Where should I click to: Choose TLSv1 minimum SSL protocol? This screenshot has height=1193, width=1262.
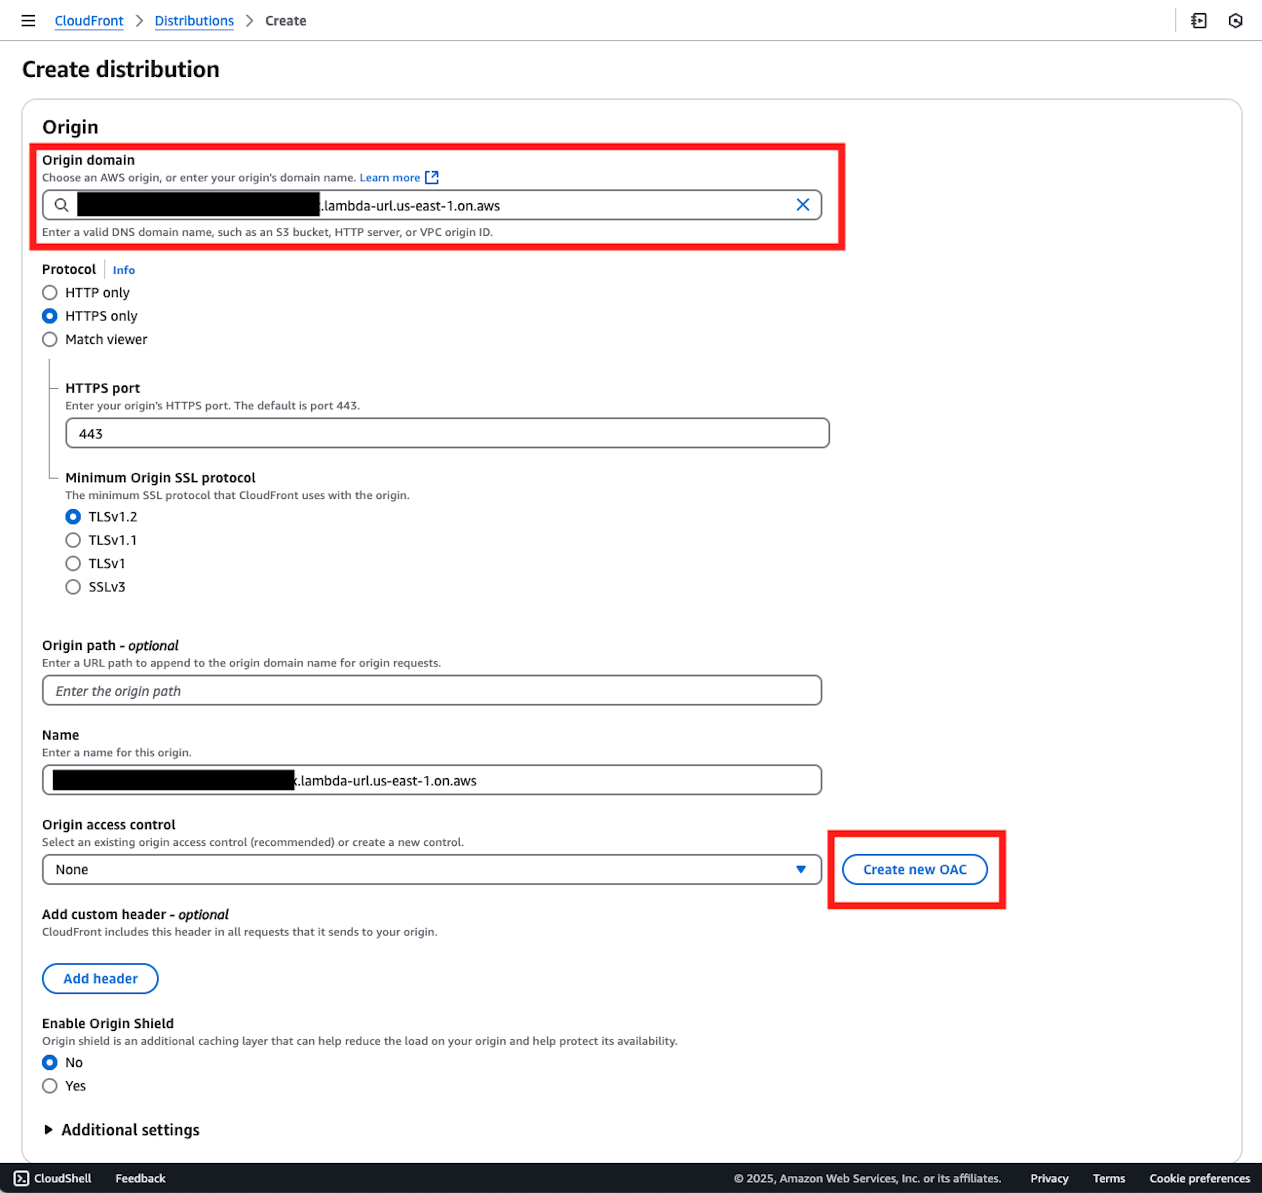point(73,564)
